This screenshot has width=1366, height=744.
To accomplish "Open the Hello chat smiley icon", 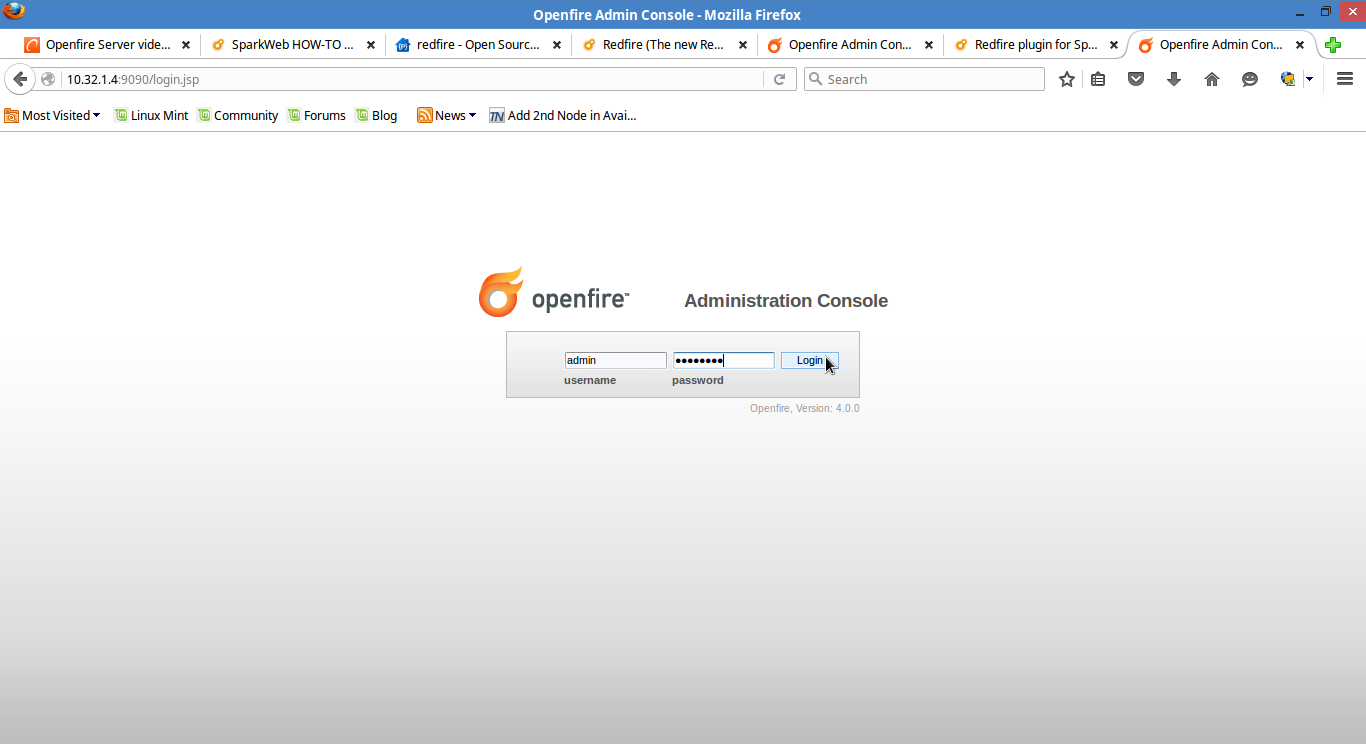I will [1250, 79].
